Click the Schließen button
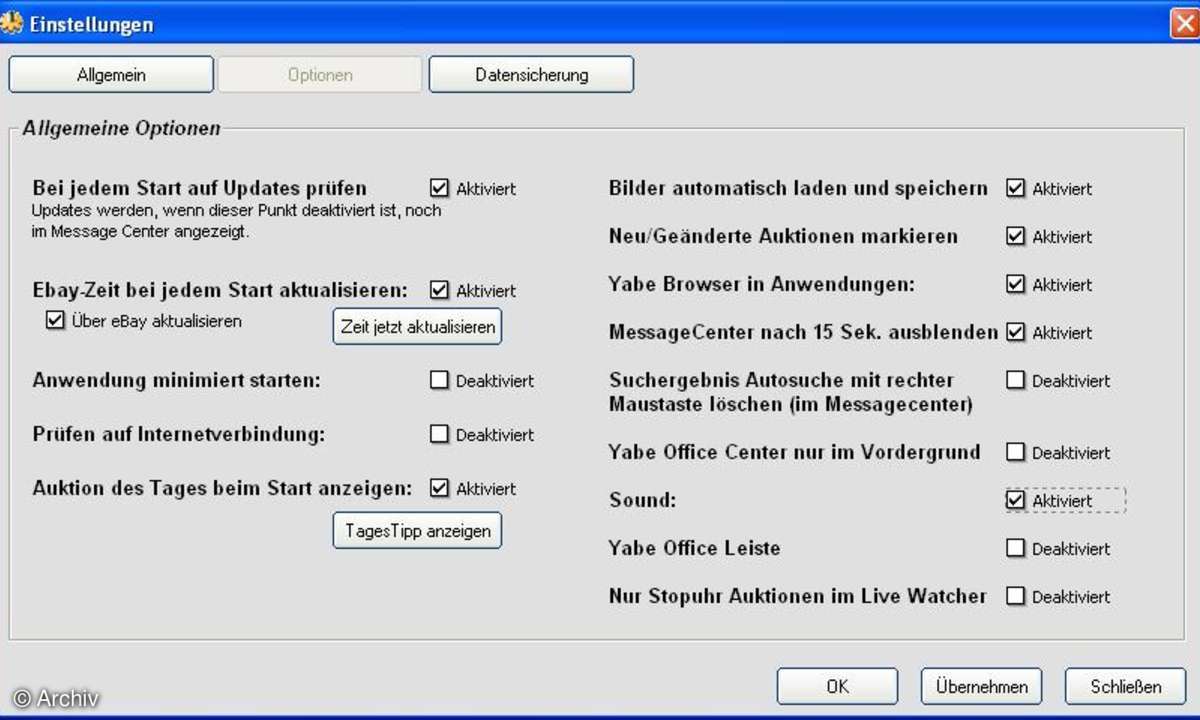Image resolution: width=1200 pixels, height=720 pixels. [x=1126, y=687]
